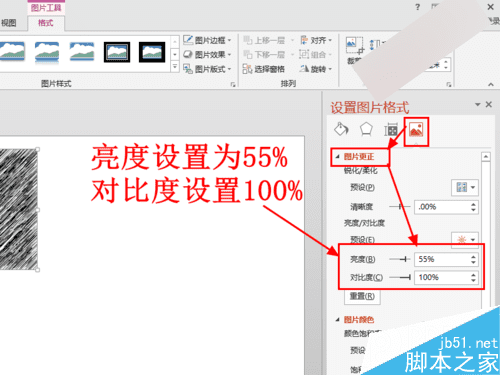Switch to 格式 format tab
This screenshot has width=500, height=375.
46,23
